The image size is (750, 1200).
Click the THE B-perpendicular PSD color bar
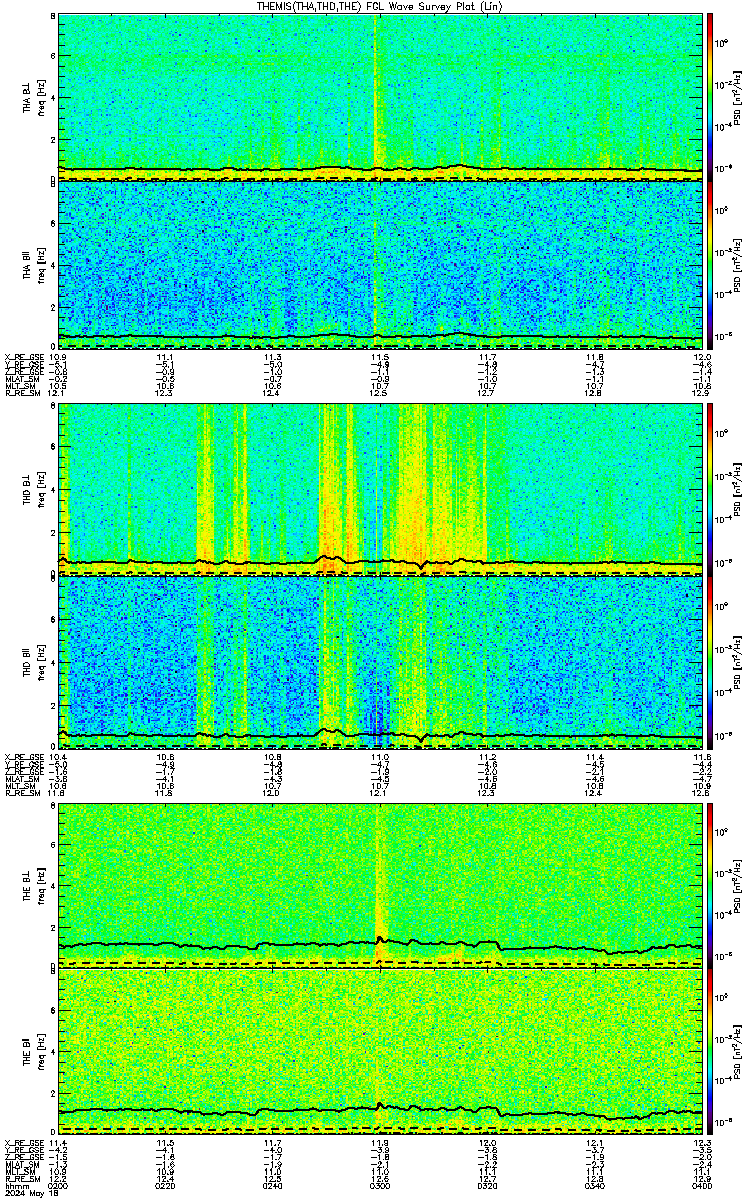coord(711,884)
